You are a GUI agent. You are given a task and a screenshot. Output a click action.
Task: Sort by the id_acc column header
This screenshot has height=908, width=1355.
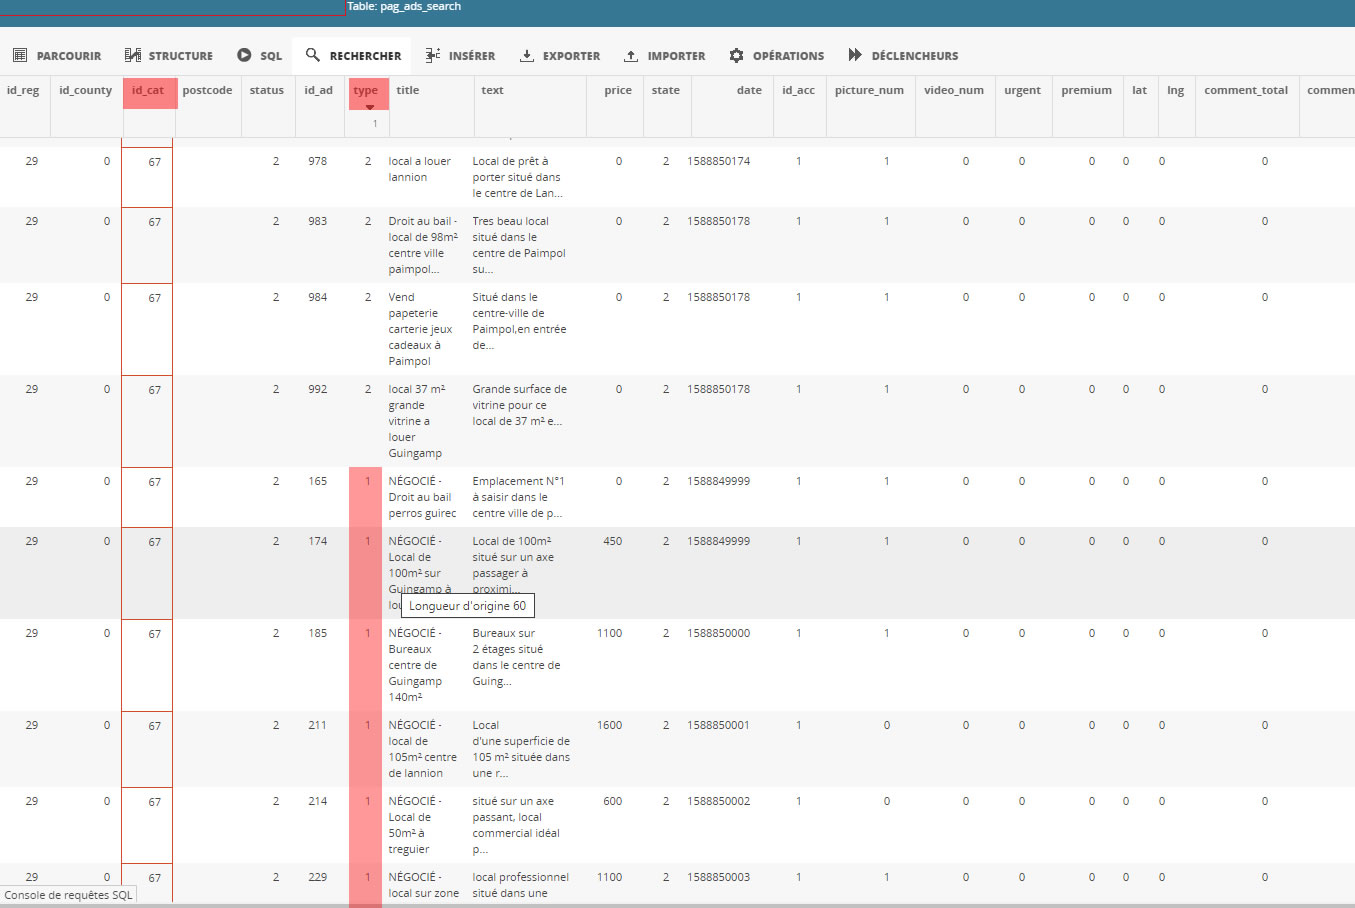[x=798, y=90]
